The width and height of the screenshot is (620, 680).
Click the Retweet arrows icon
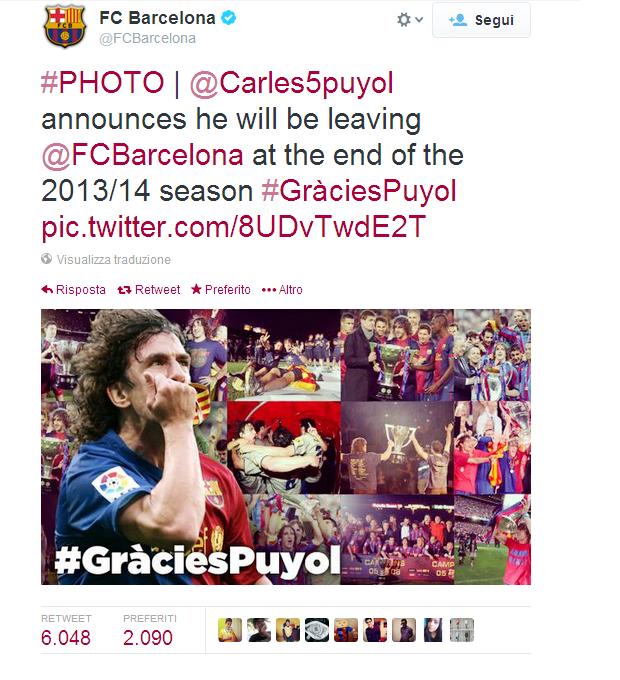pyautogui.click(x=124, y=290)
